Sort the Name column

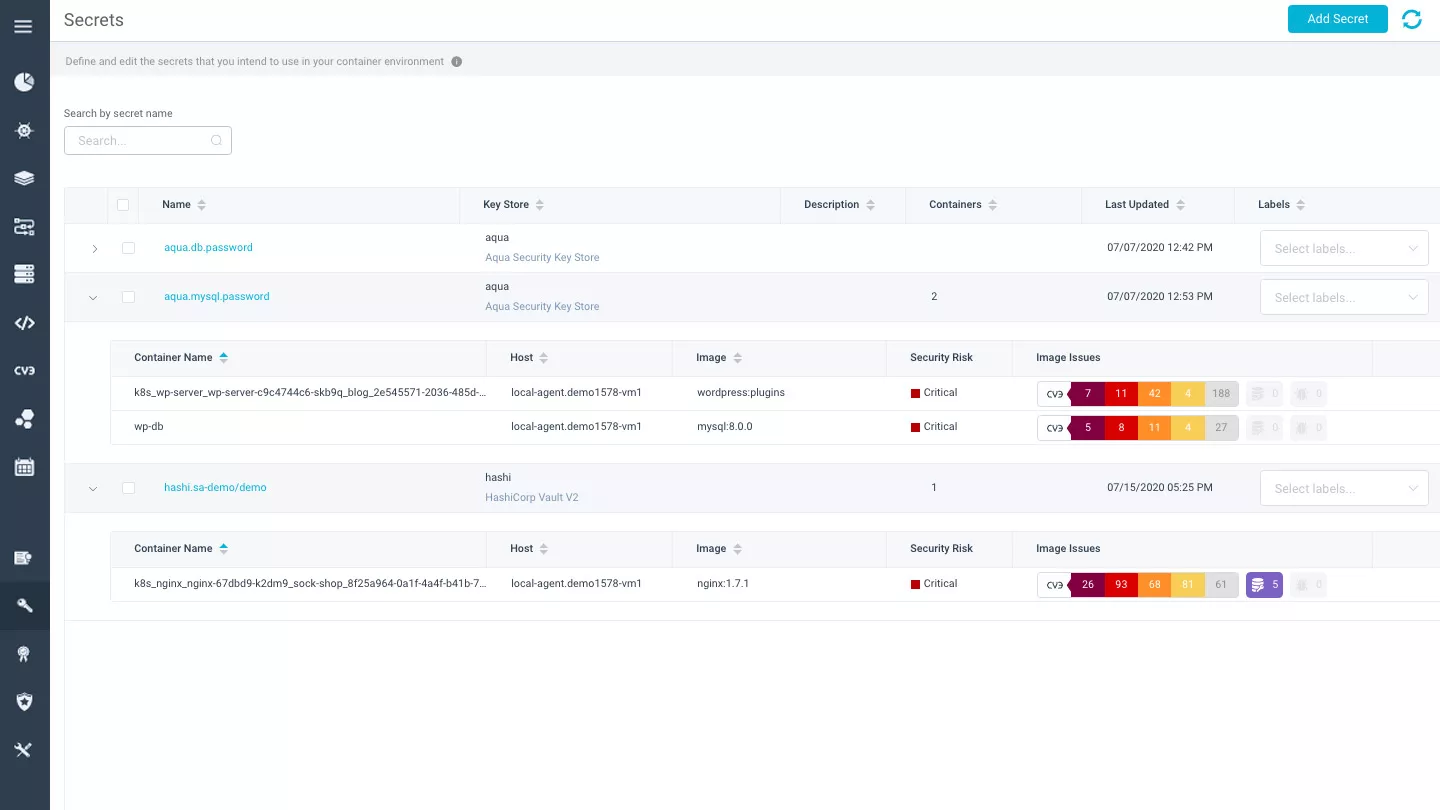click(x=201, y=205)
